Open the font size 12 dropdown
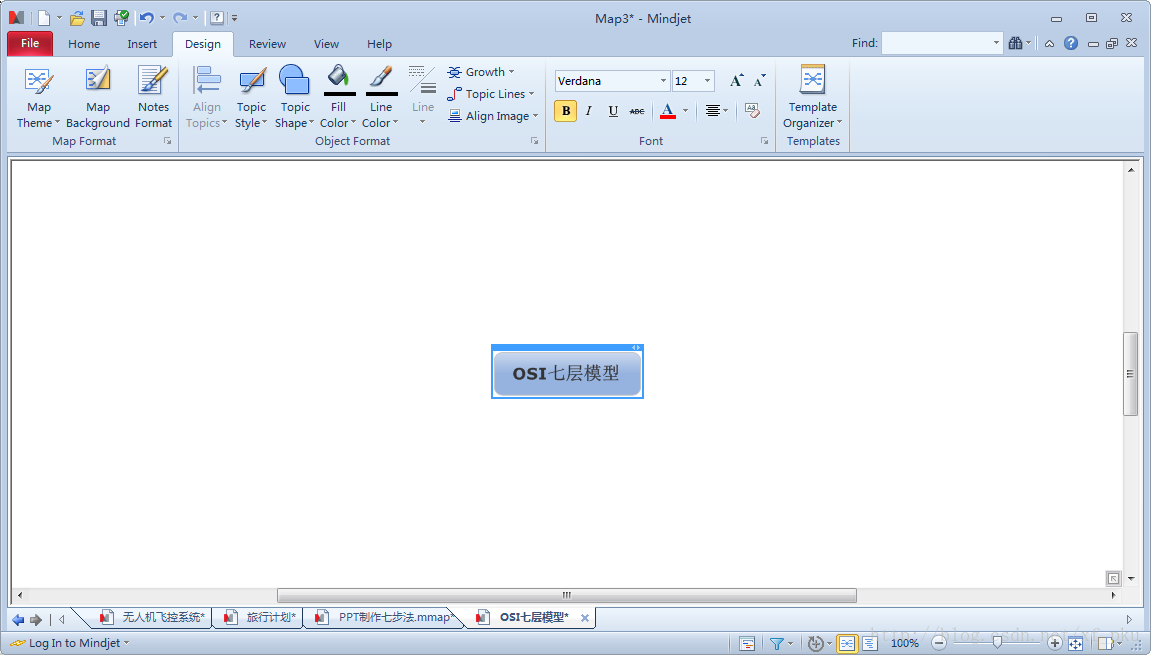The image size is (1151, 655). [x=707, y=81]
